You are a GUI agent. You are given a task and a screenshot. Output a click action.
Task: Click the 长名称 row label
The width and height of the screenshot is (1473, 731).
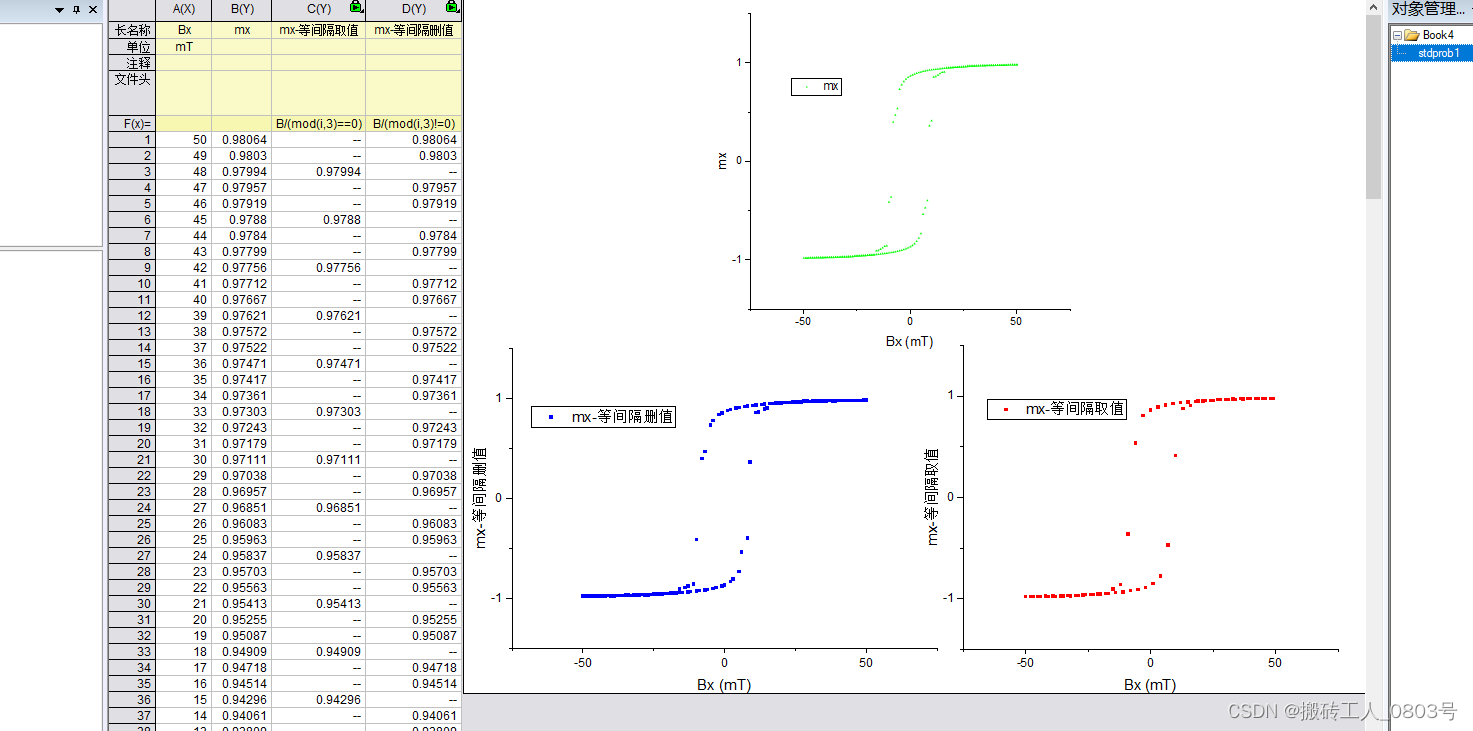[x=132, y=30]
